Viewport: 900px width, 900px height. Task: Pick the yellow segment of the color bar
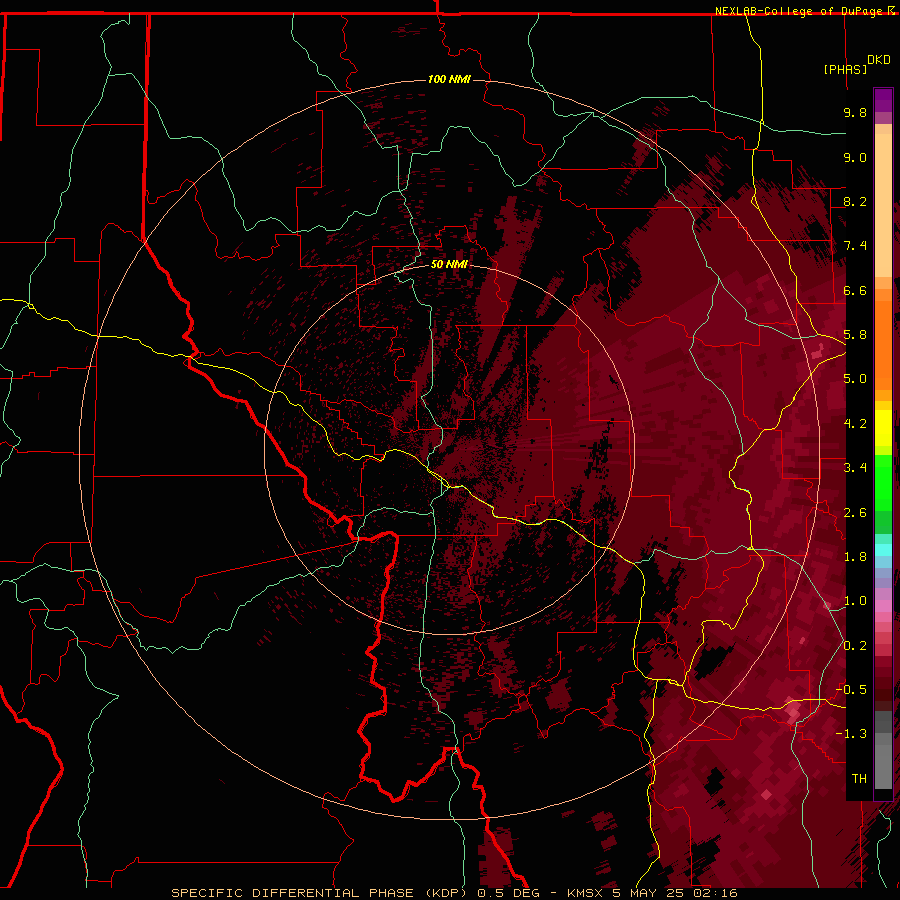click(883, 428)
